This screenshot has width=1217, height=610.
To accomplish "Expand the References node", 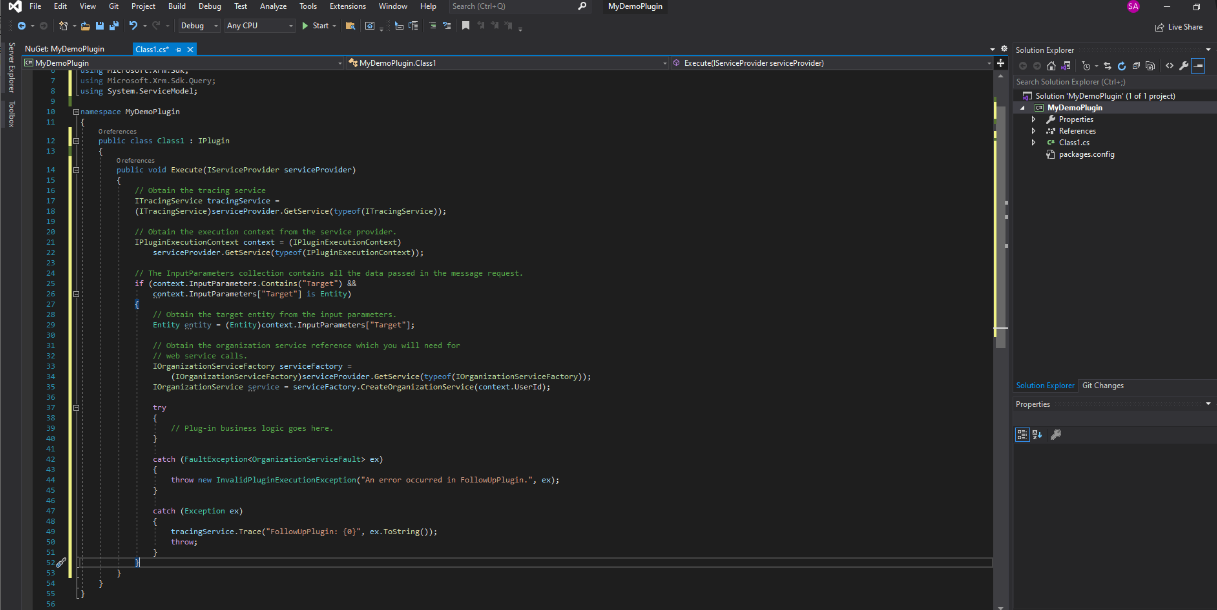I will tap(1034, 130).
